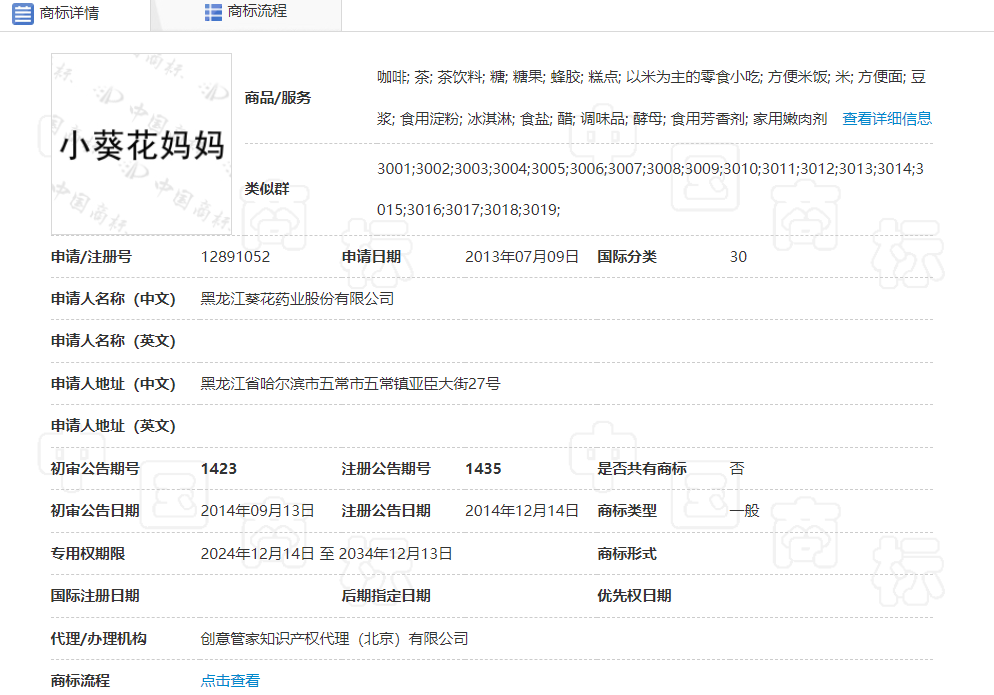Click the 国际注册日期 label
Screen dimensions: 994x695
[x=95, y=596]
